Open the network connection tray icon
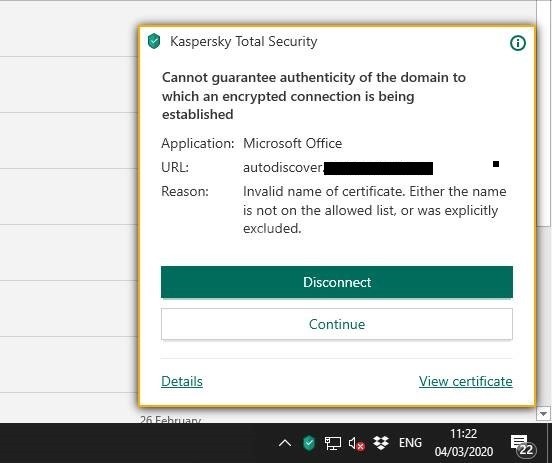 coord(332,443)
